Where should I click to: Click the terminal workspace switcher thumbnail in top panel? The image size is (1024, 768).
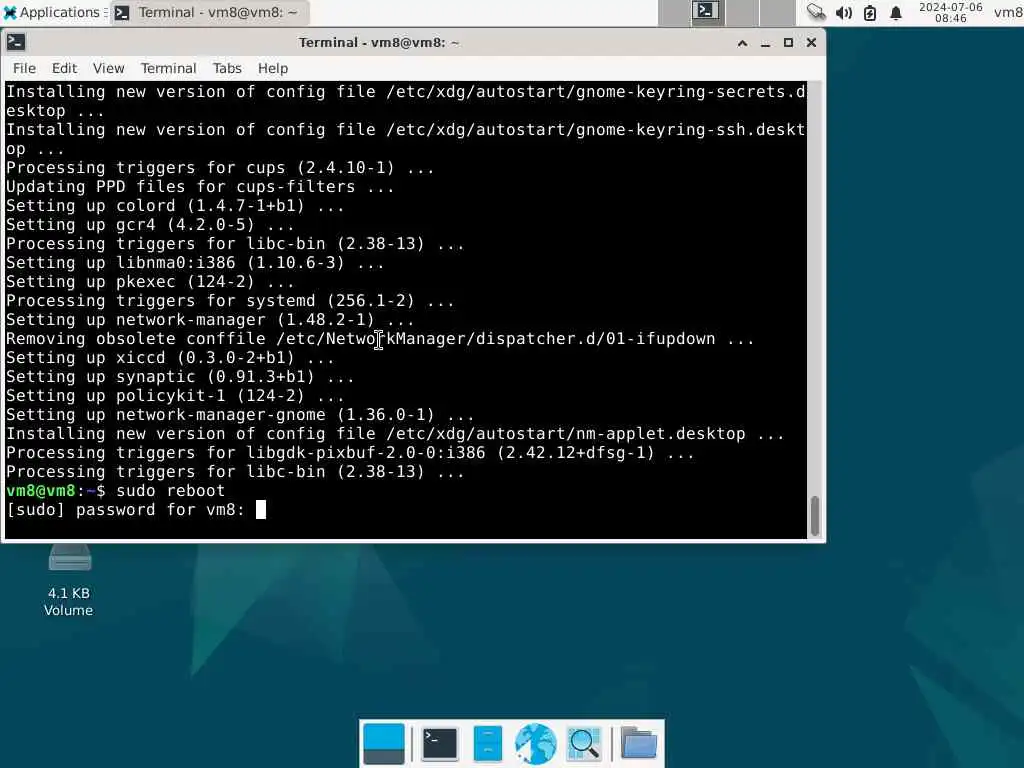coord(707,12)
